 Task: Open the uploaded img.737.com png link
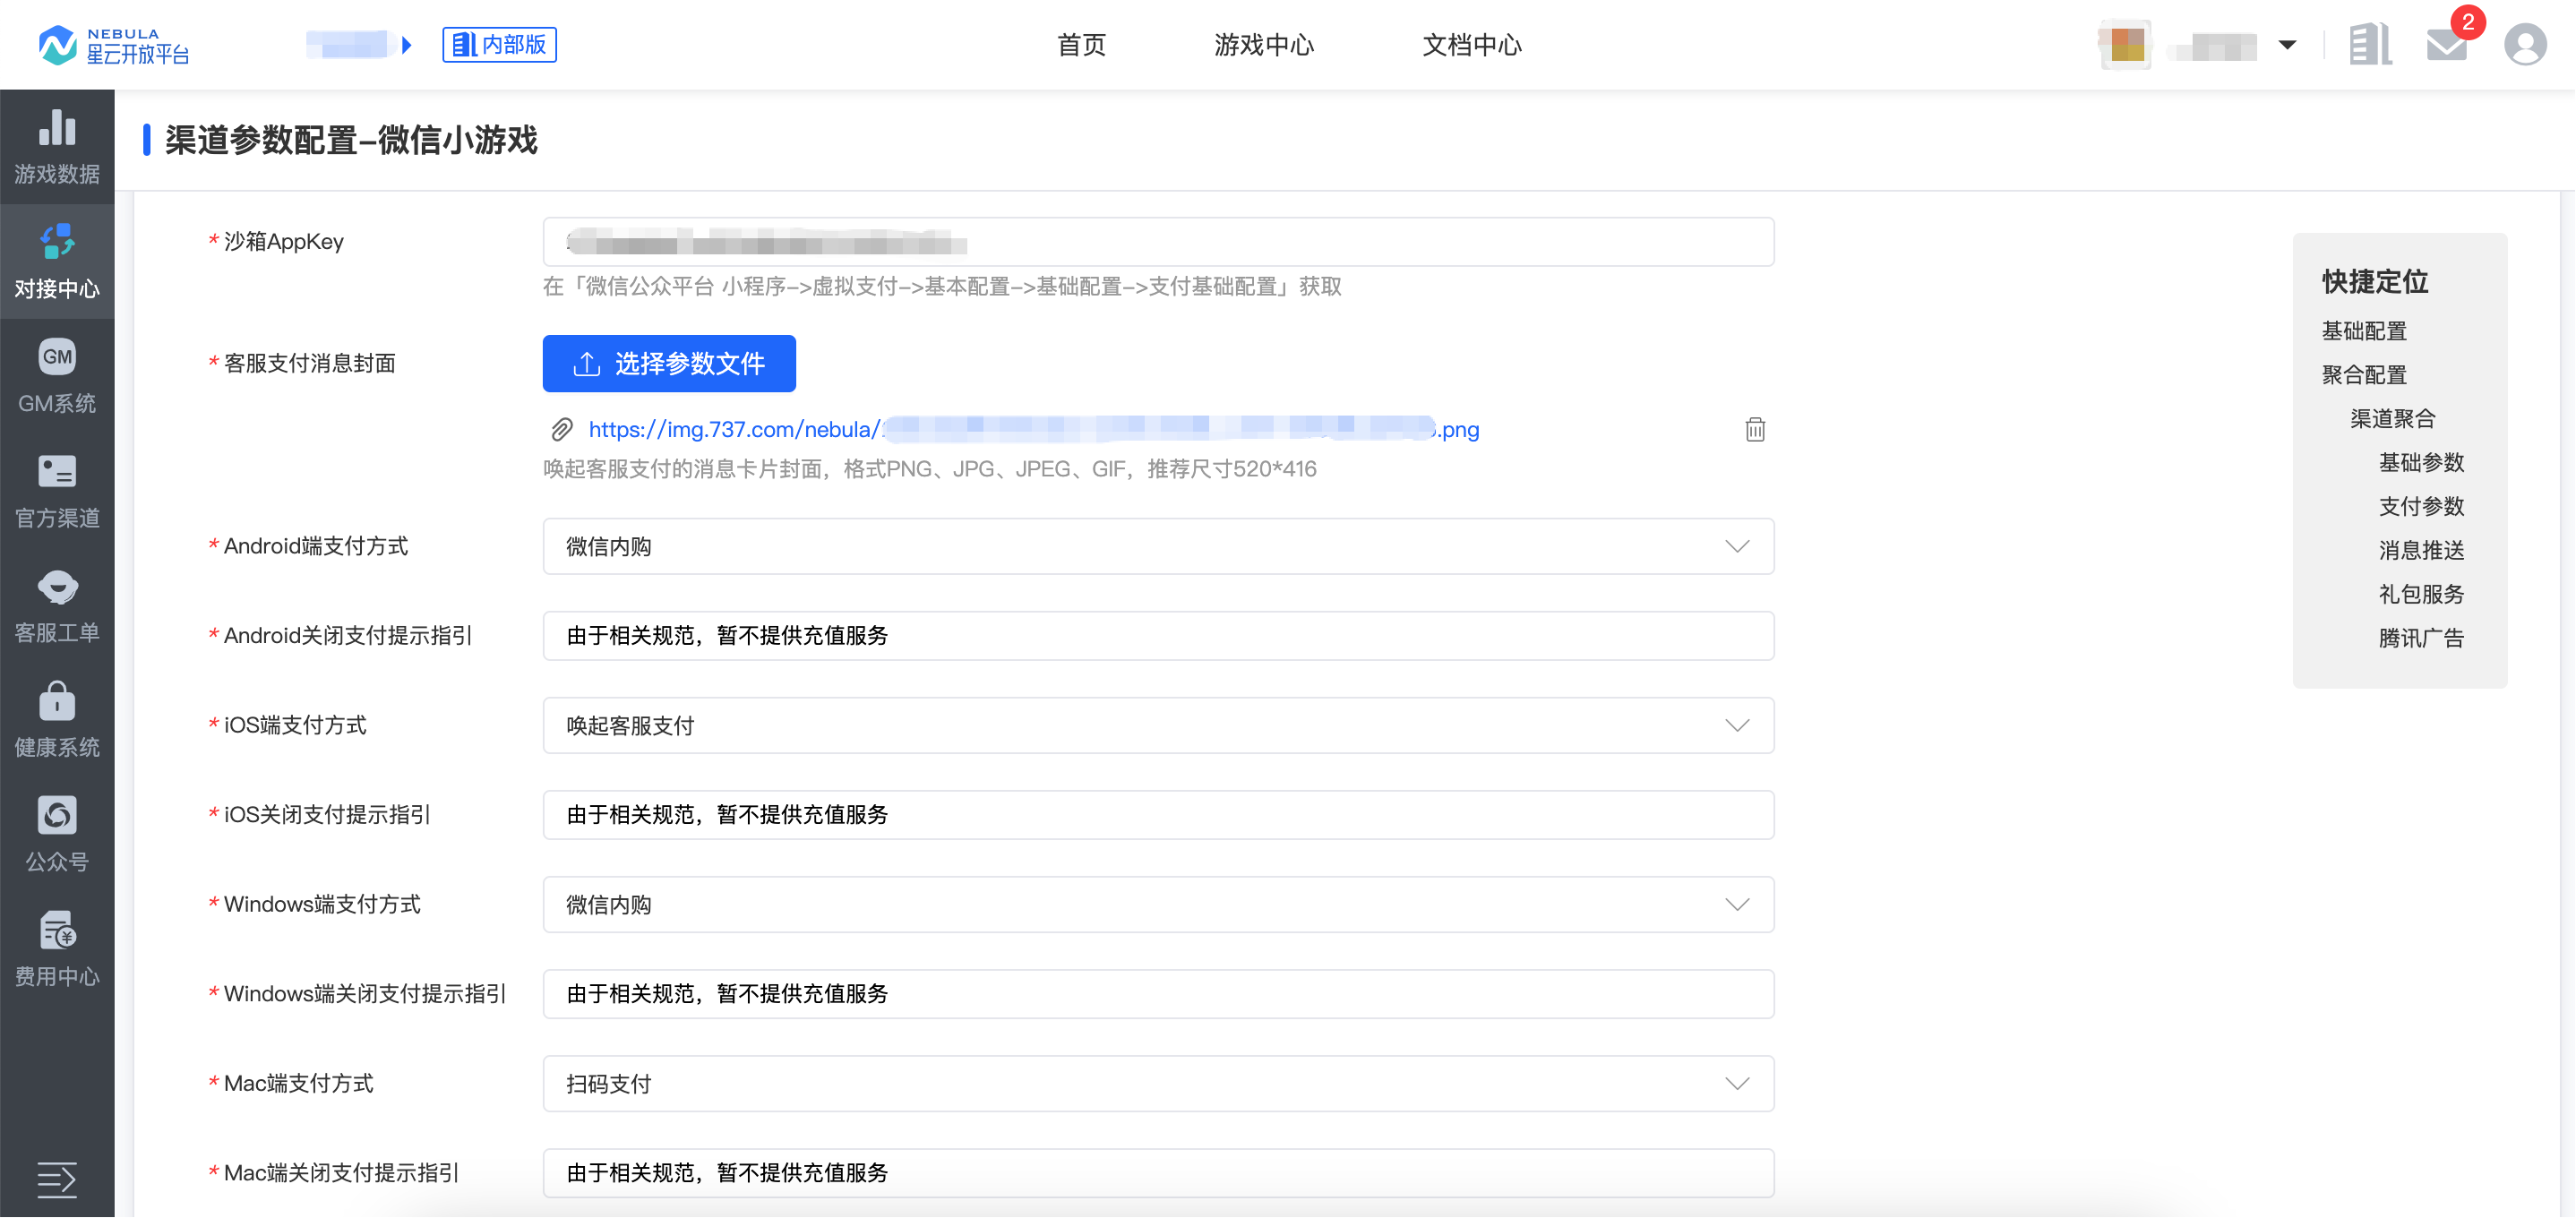pyautogui.click(x=1033, y=430)
